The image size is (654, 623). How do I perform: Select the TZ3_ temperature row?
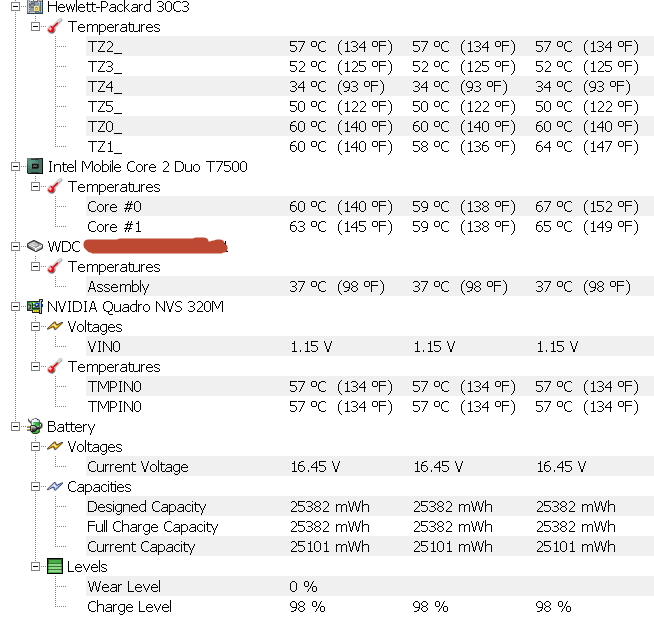coord(370,66)
